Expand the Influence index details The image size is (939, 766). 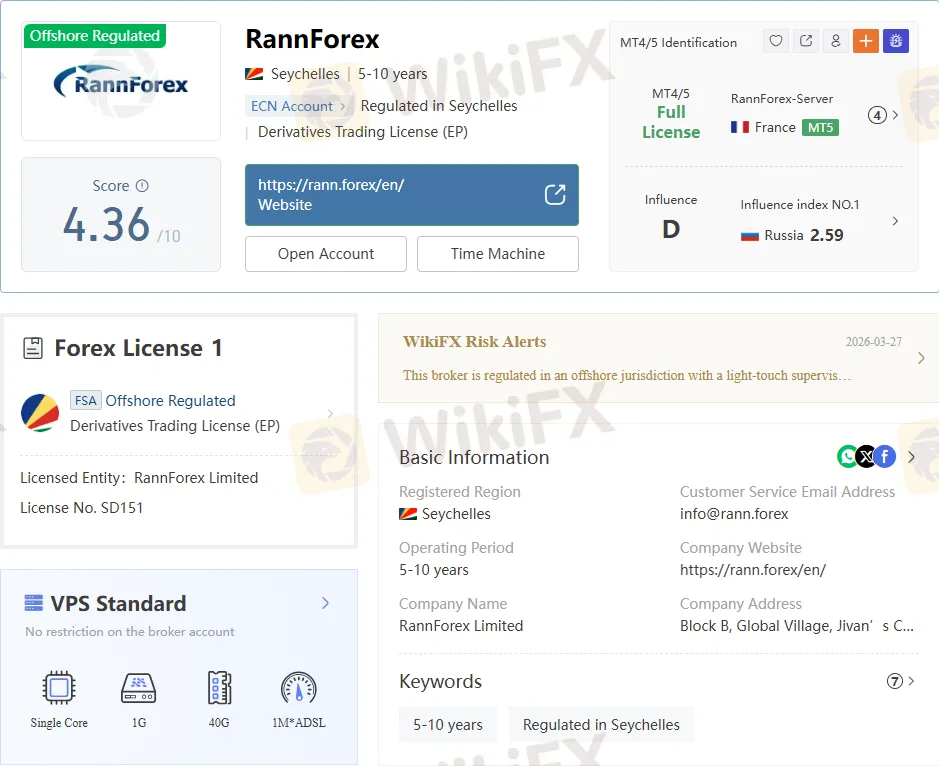point(894,221)
